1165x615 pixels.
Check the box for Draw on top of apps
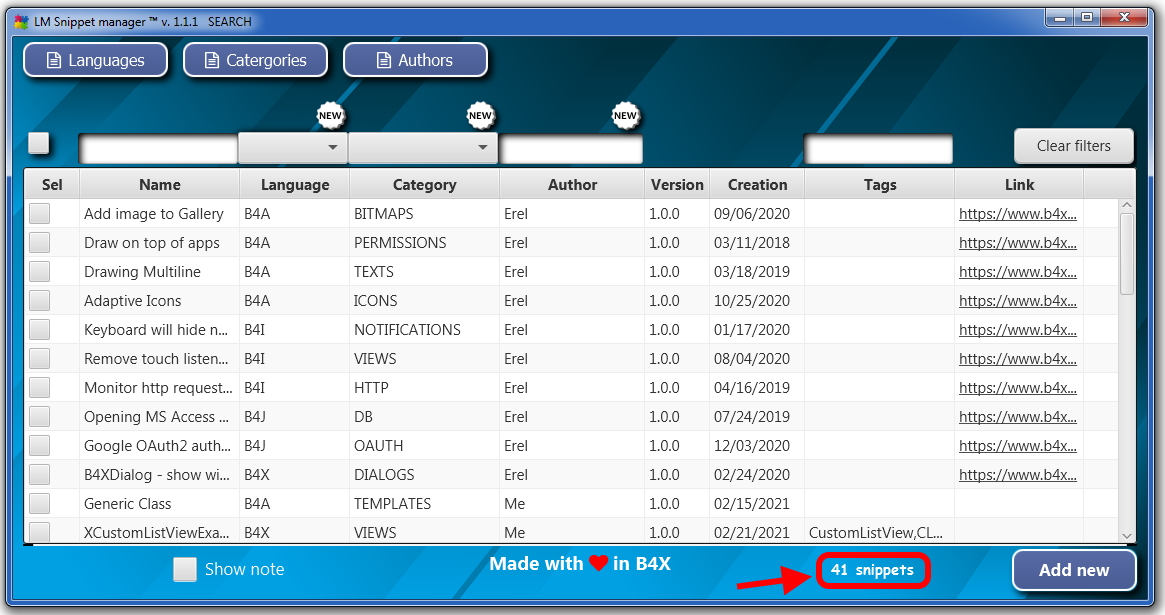point(39,243)
